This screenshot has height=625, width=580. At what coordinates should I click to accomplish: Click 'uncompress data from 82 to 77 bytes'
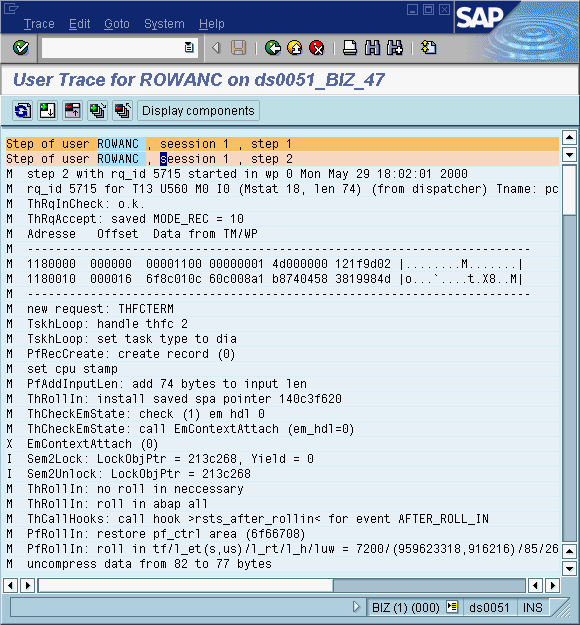[149, 564]
